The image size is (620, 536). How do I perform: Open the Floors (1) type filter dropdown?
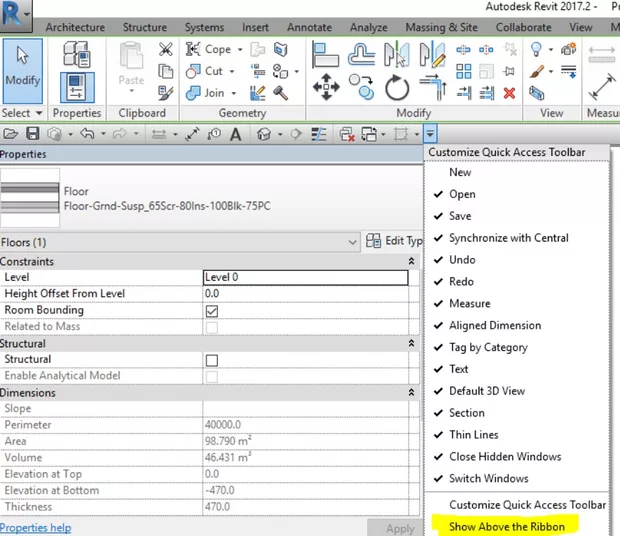[x=352, y=242]
